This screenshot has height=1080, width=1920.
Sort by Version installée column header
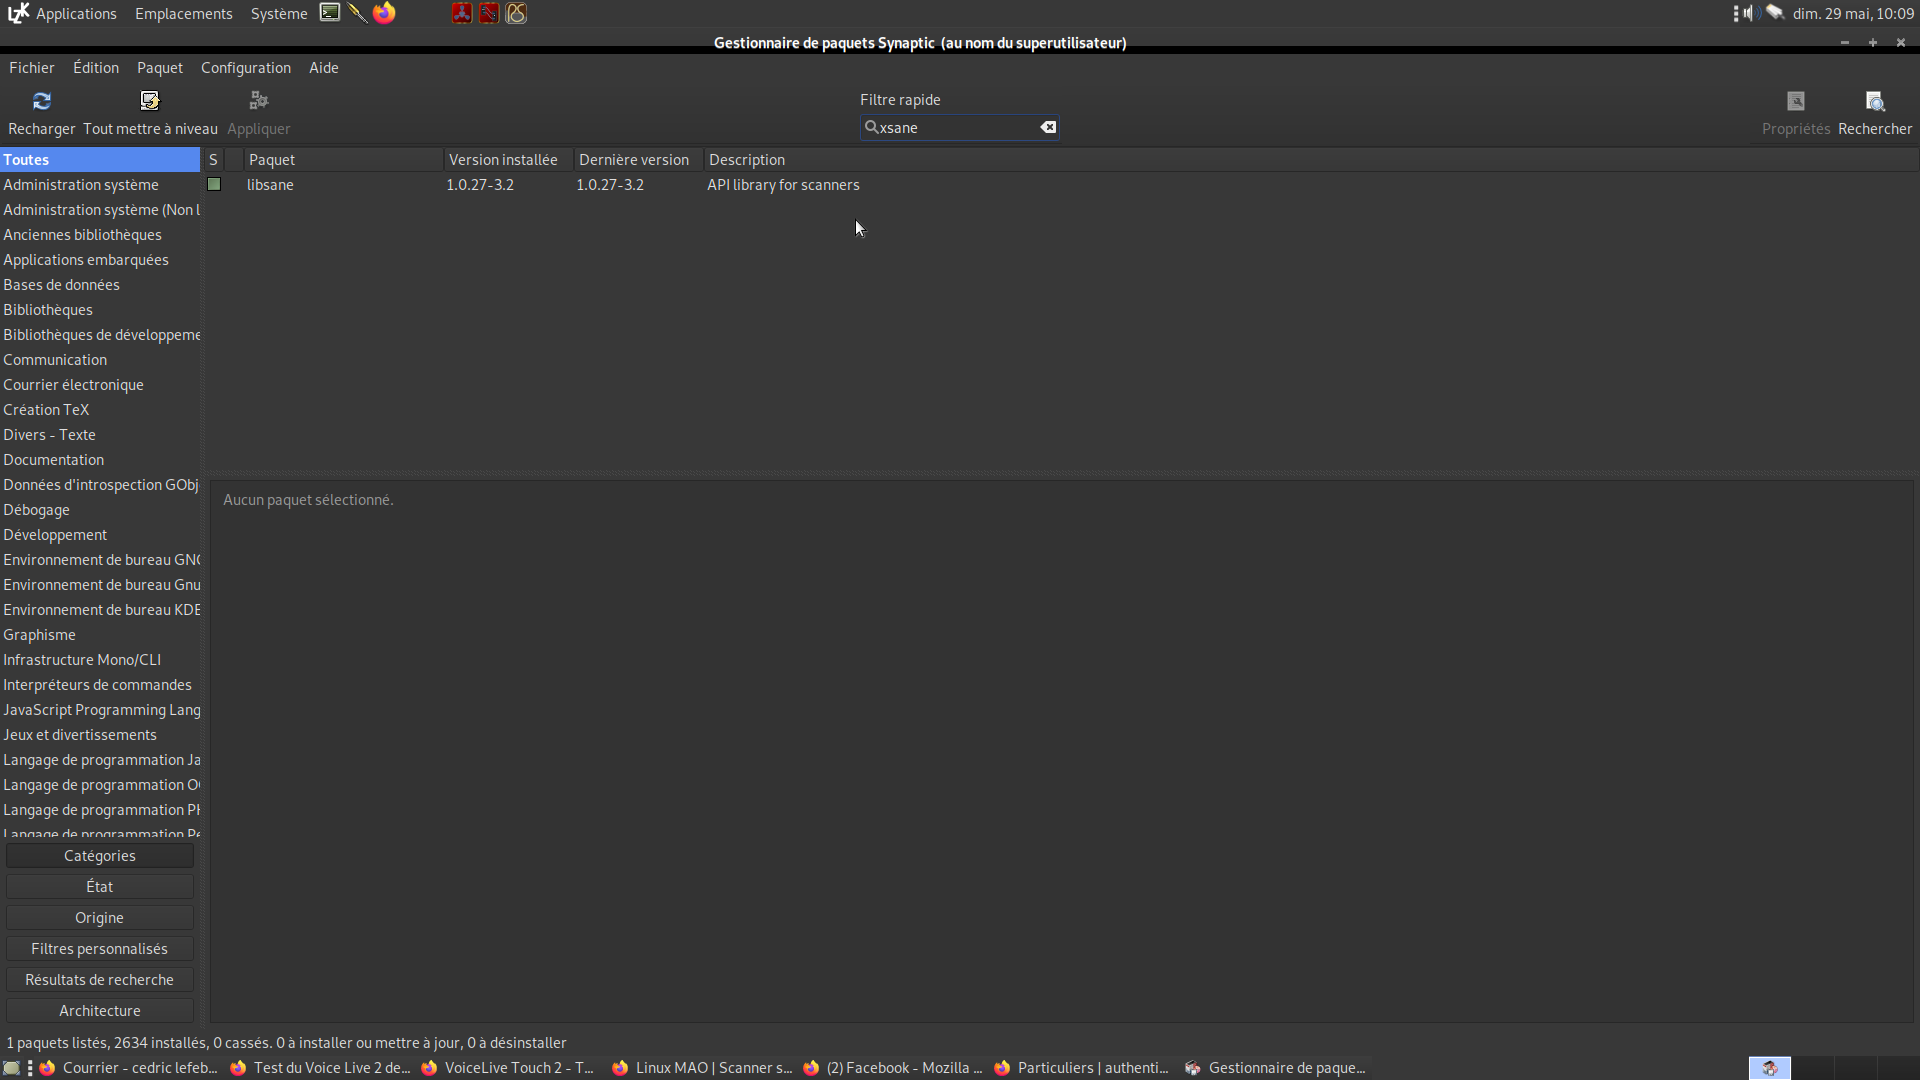(x=505, y=160)
